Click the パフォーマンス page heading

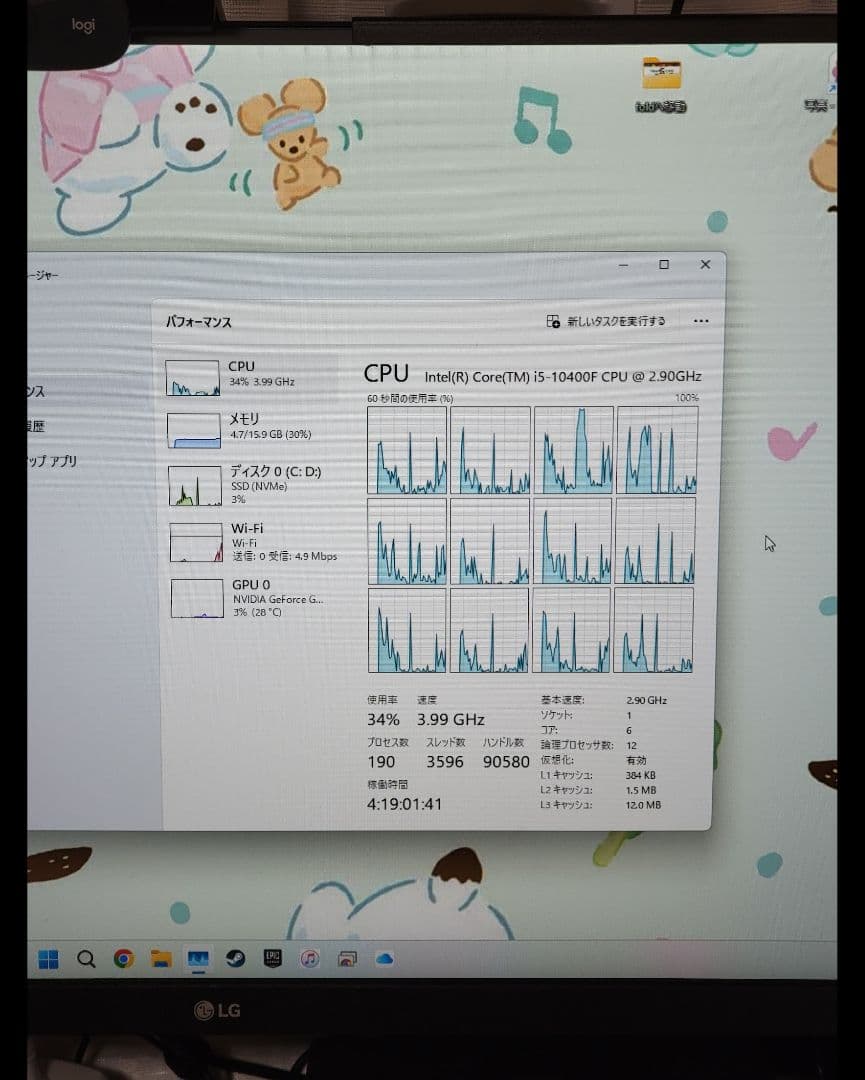pos(199,322)
